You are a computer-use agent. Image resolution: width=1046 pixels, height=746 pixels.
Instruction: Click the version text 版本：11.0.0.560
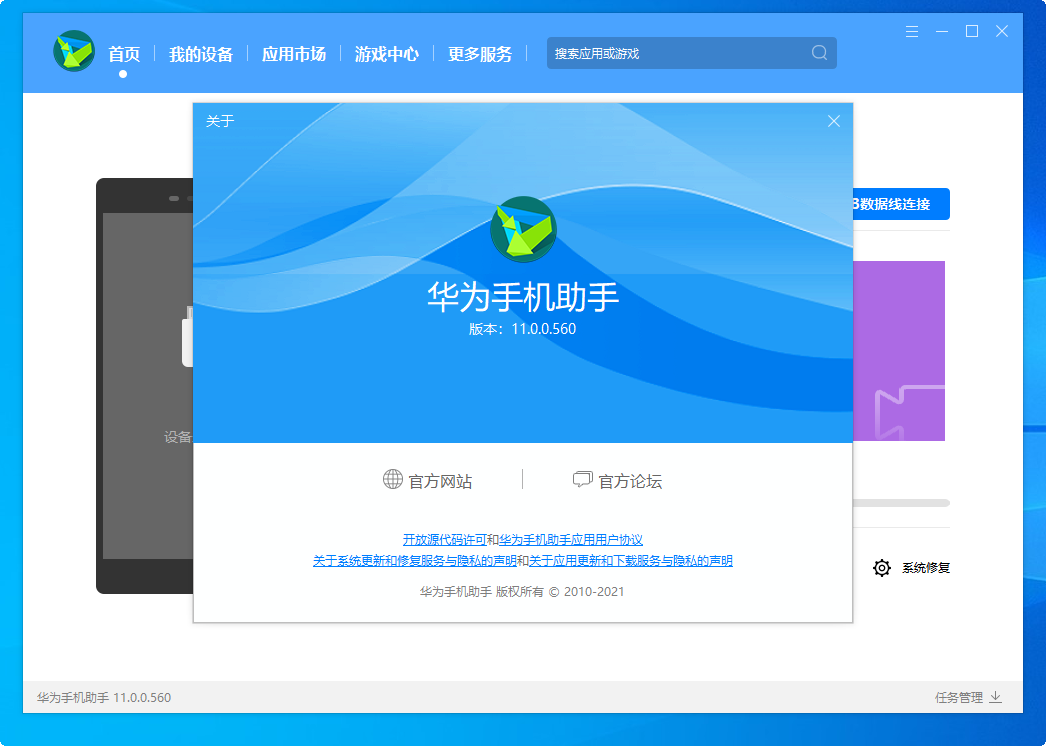[x=522, y=329]
